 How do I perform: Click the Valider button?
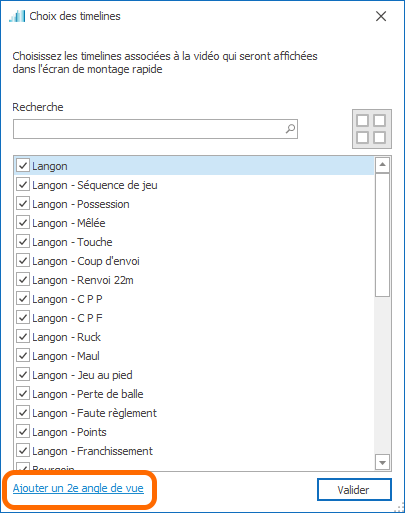coord(354,490)
